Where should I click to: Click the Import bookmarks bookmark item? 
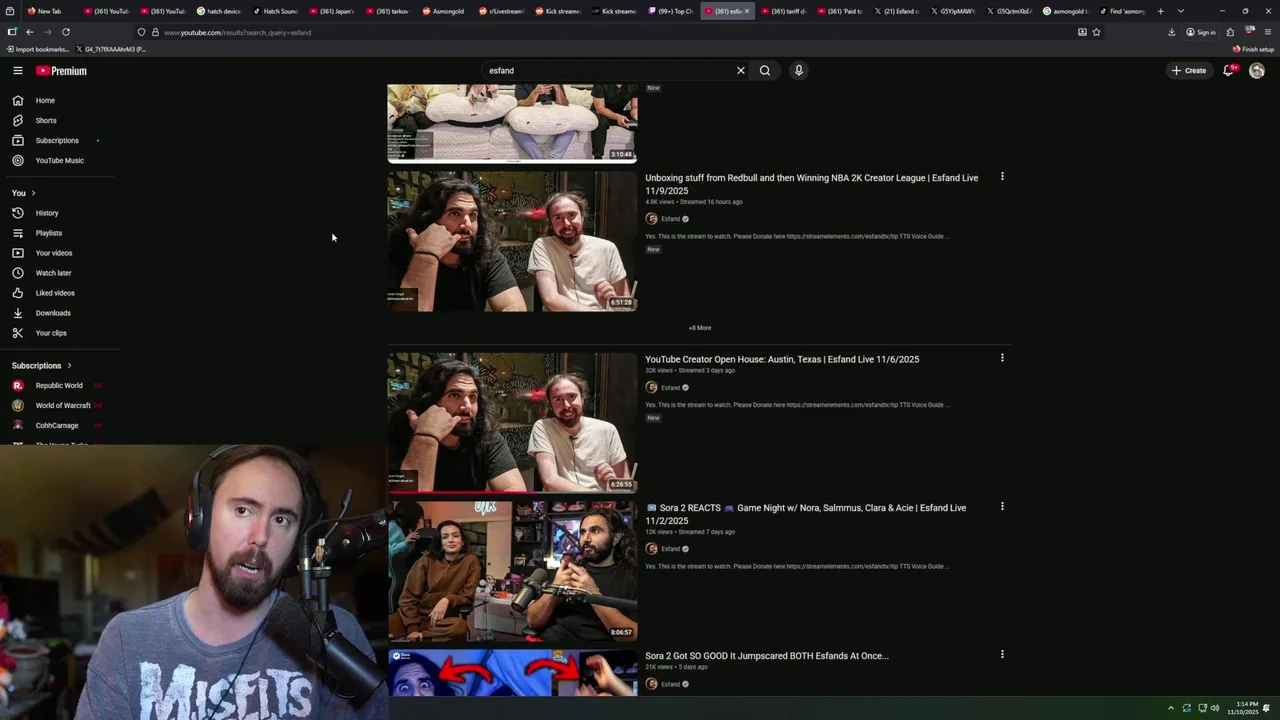38,49
